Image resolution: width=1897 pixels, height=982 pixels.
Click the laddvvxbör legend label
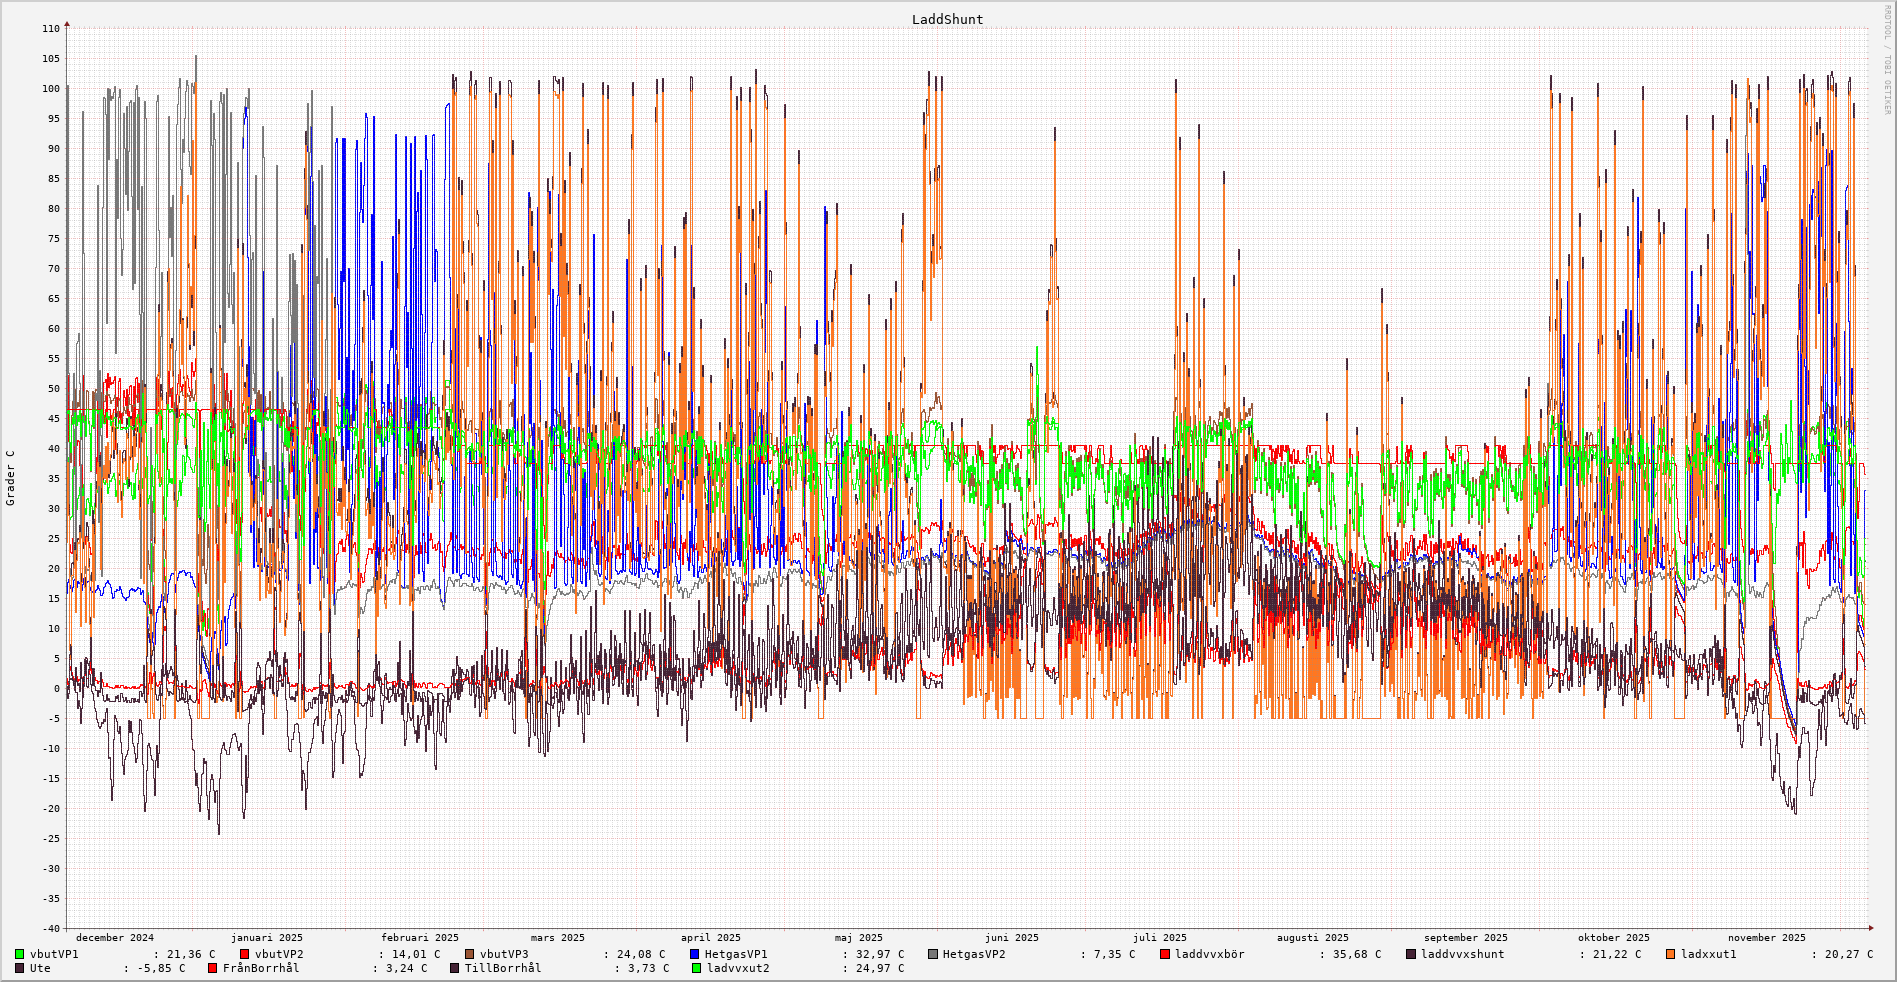coord(1209,954)
